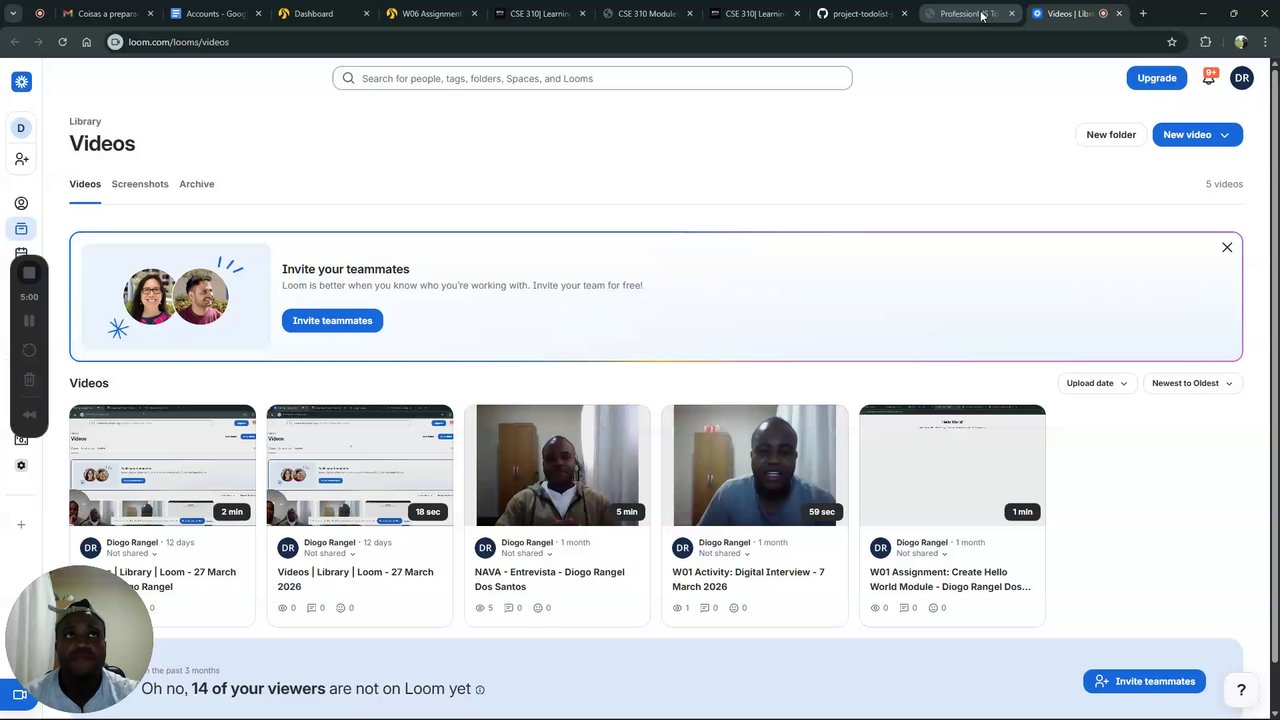Reload the page

62,42
